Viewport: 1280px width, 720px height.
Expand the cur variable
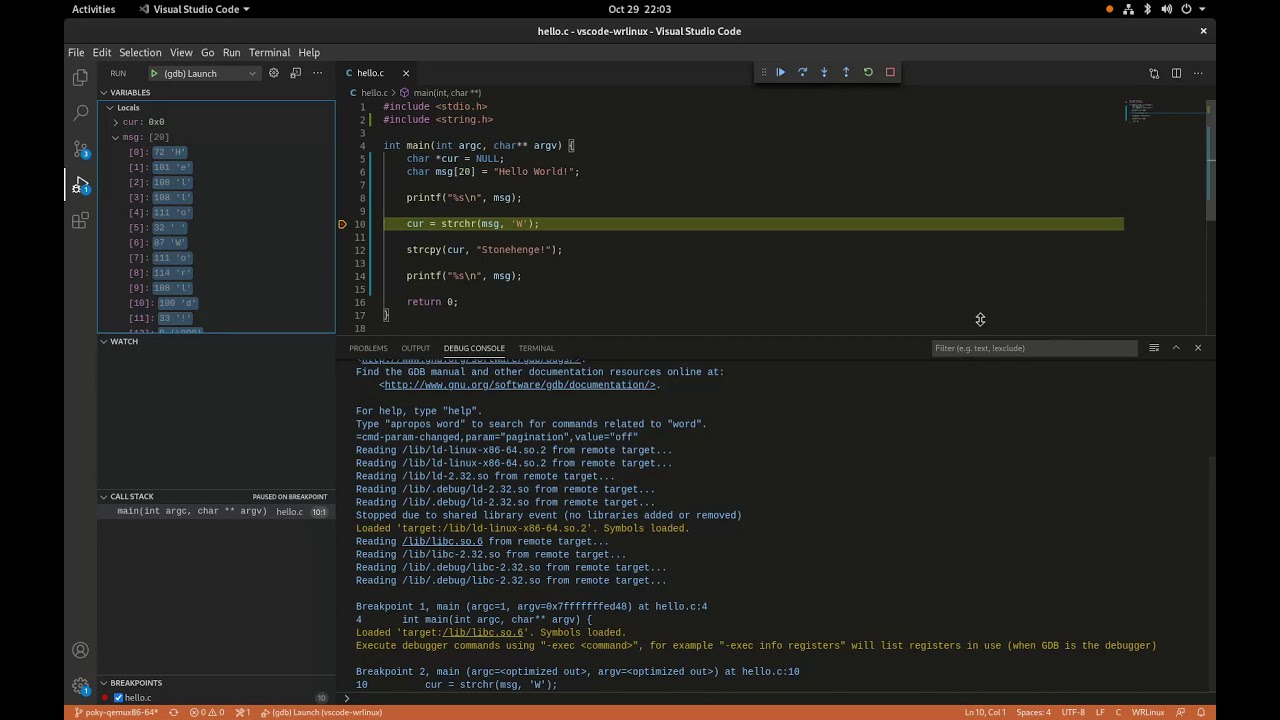coord(116,122)
